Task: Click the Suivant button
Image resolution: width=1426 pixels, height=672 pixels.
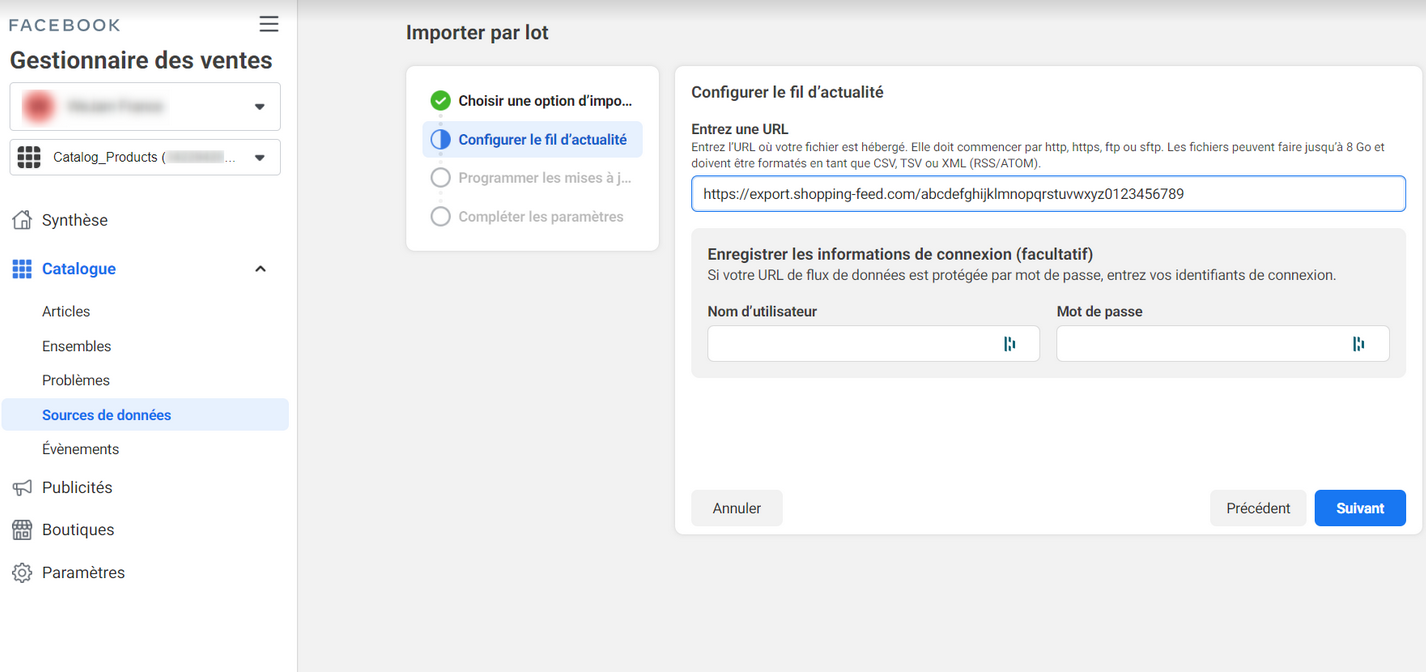Action: pyautogui.click(x=1360, y=508)
